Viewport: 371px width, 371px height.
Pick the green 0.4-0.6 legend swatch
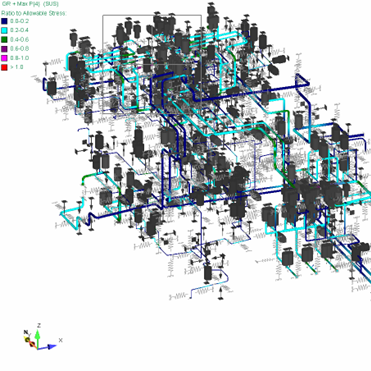tap(4, 39)
